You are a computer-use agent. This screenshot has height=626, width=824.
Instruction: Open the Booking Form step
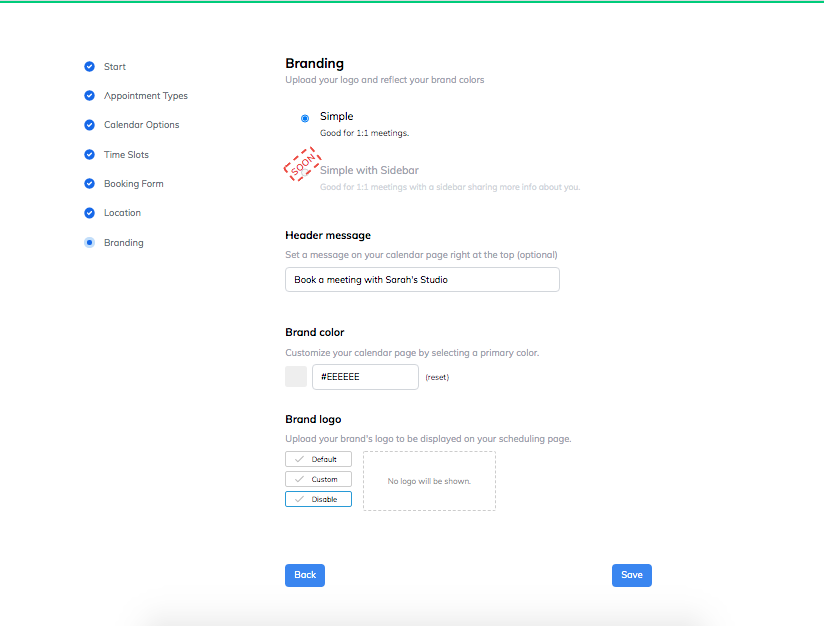pyautogui.click(x=133, y=184)
